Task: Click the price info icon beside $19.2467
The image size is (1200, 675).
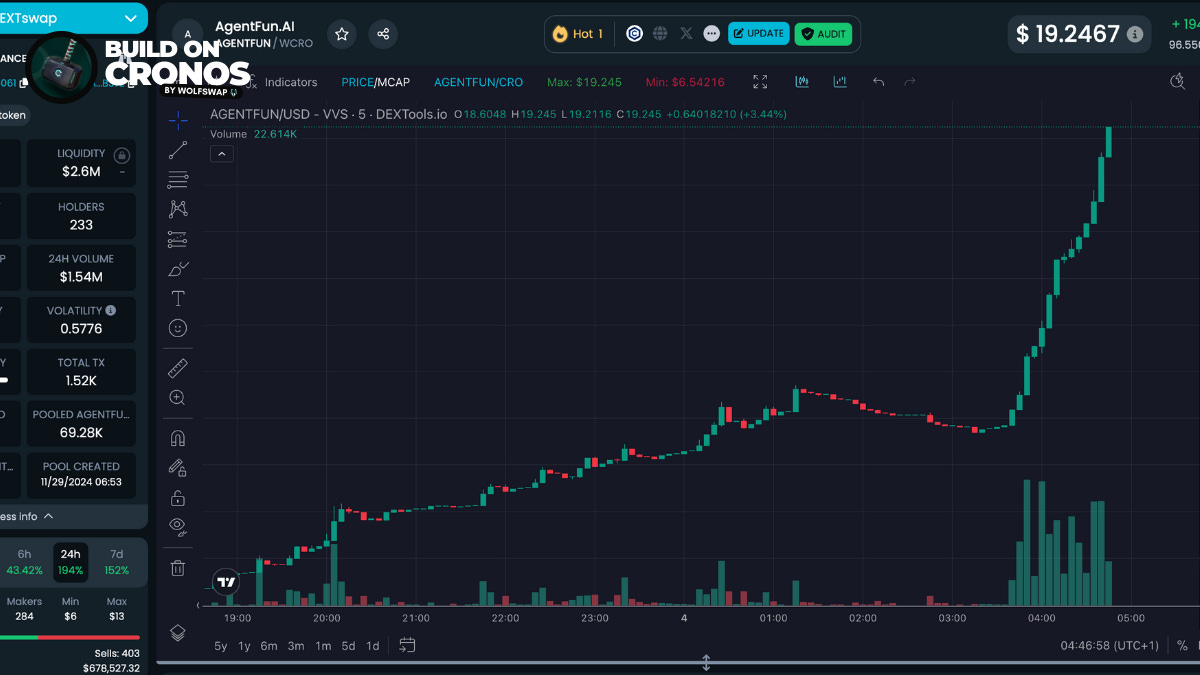Action: pos(1134,34)
